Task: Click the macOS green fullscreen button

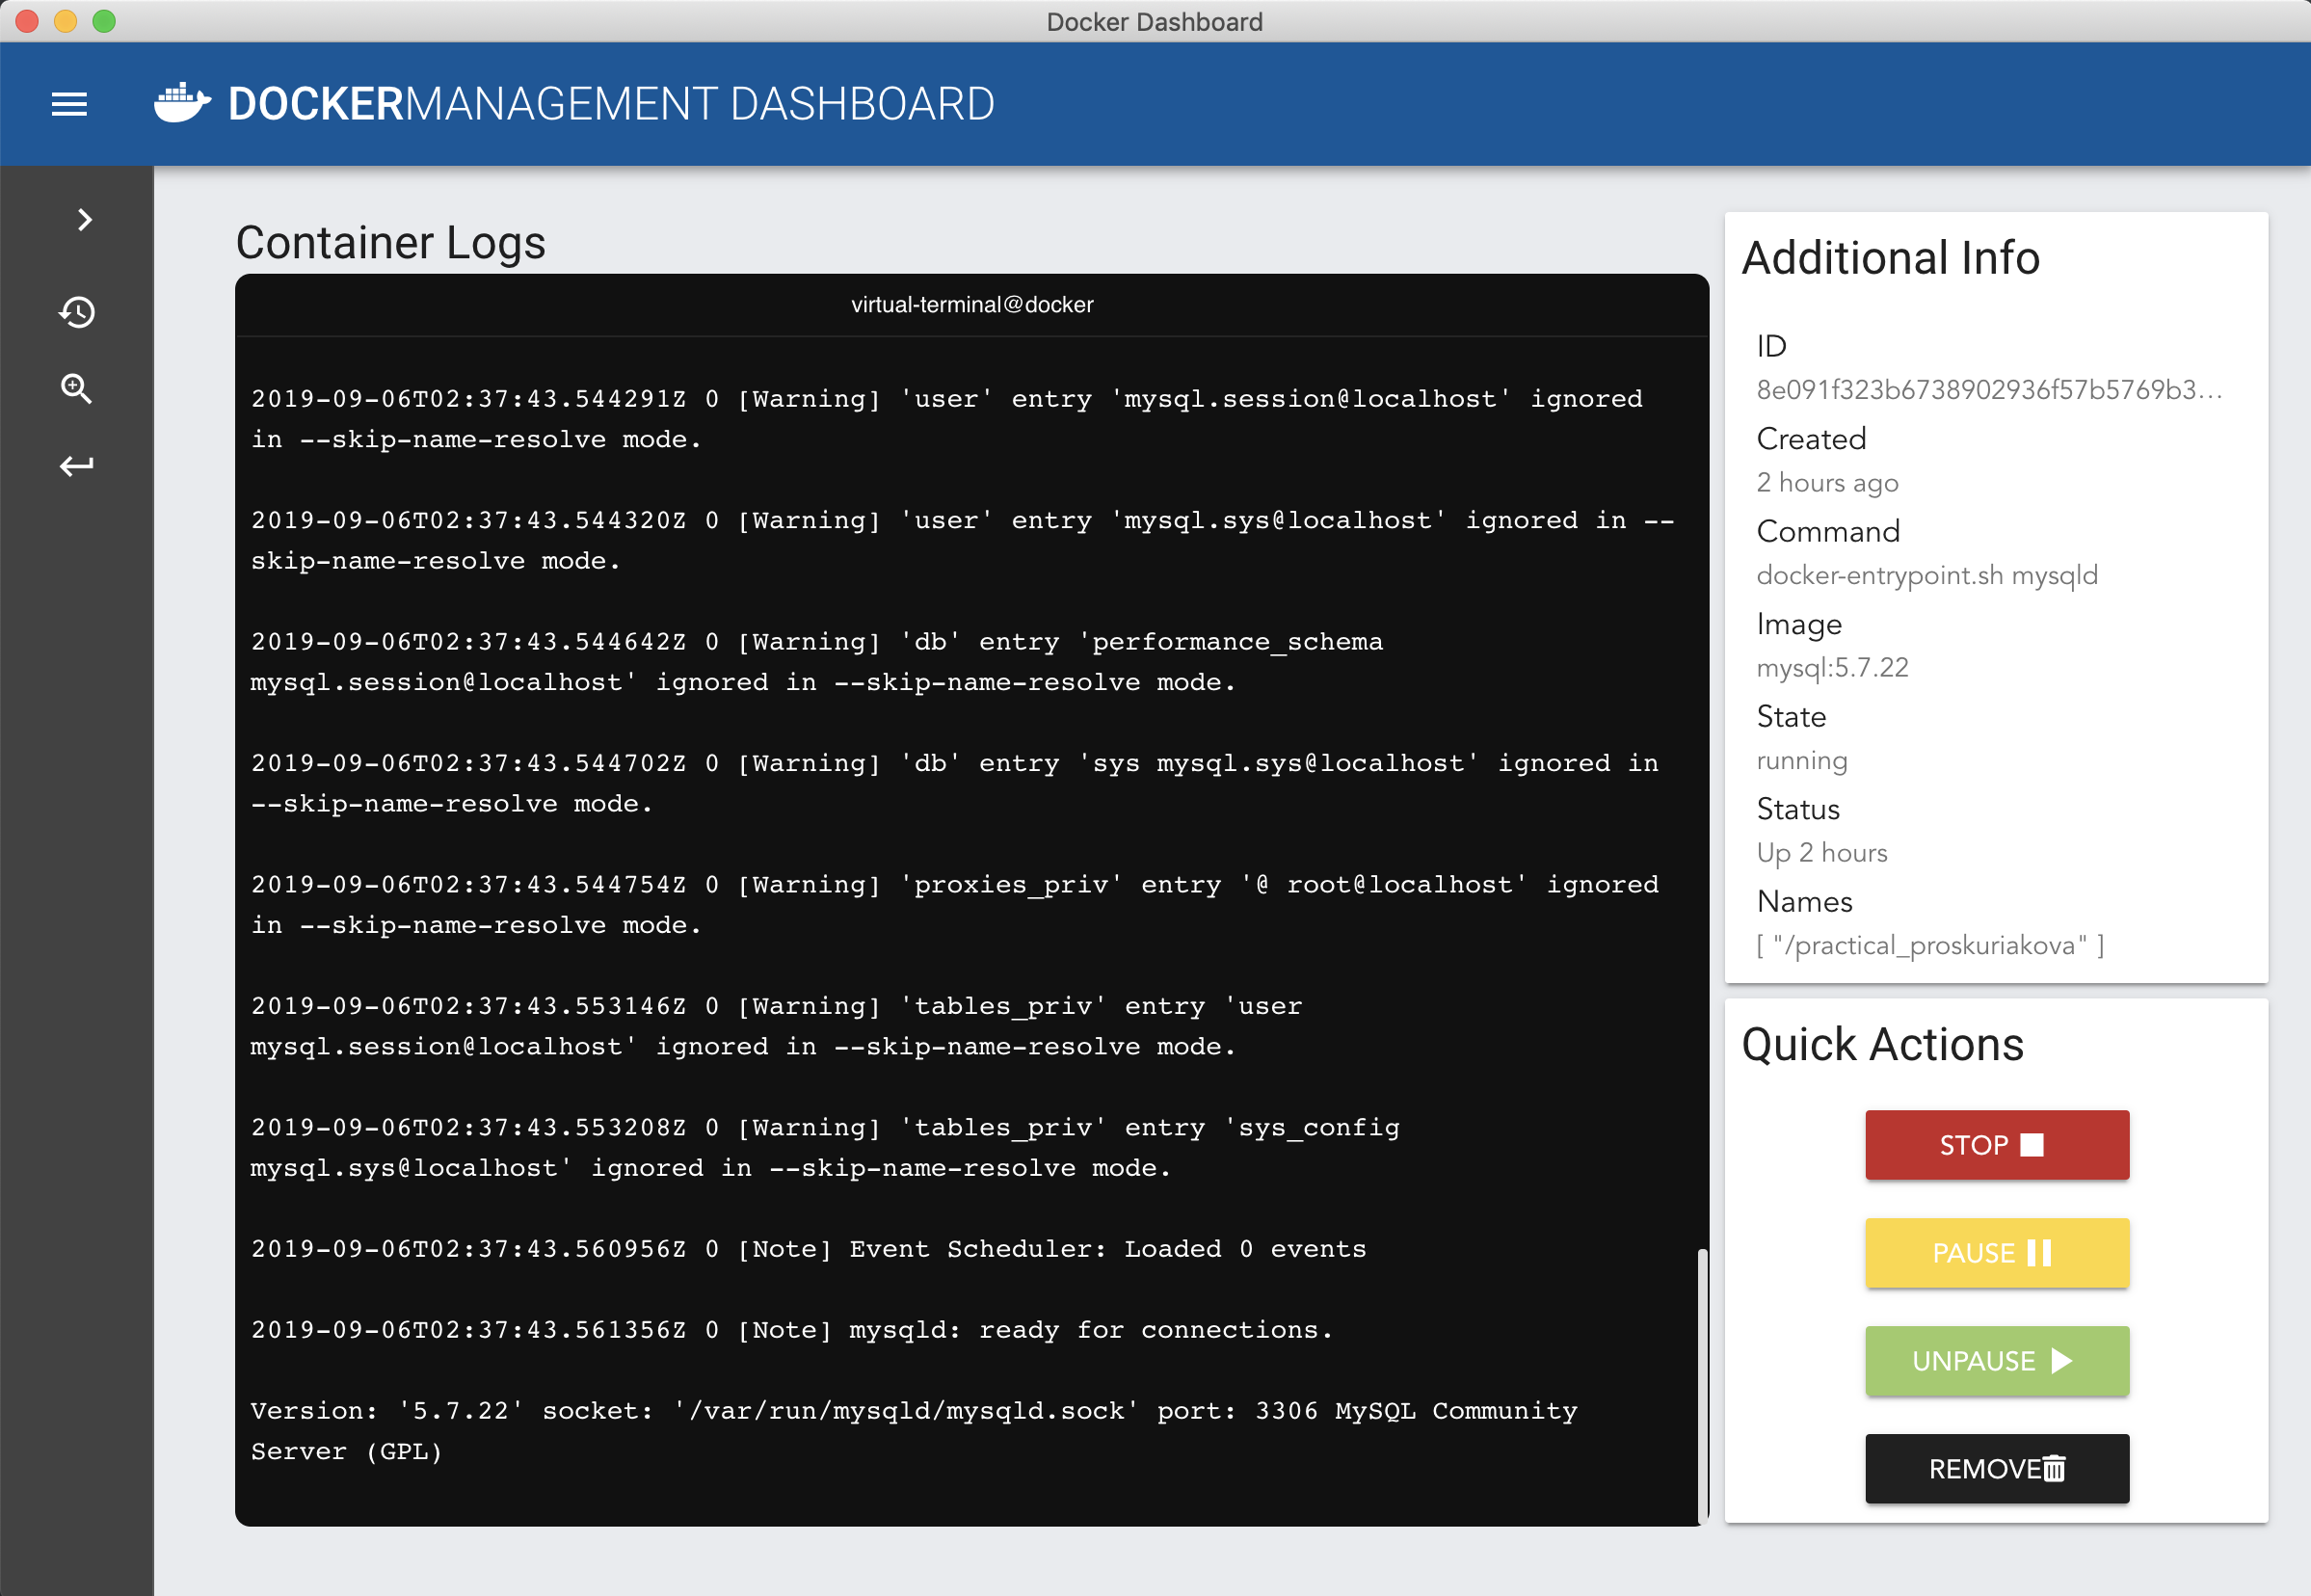Action: [x=104, y=21]
